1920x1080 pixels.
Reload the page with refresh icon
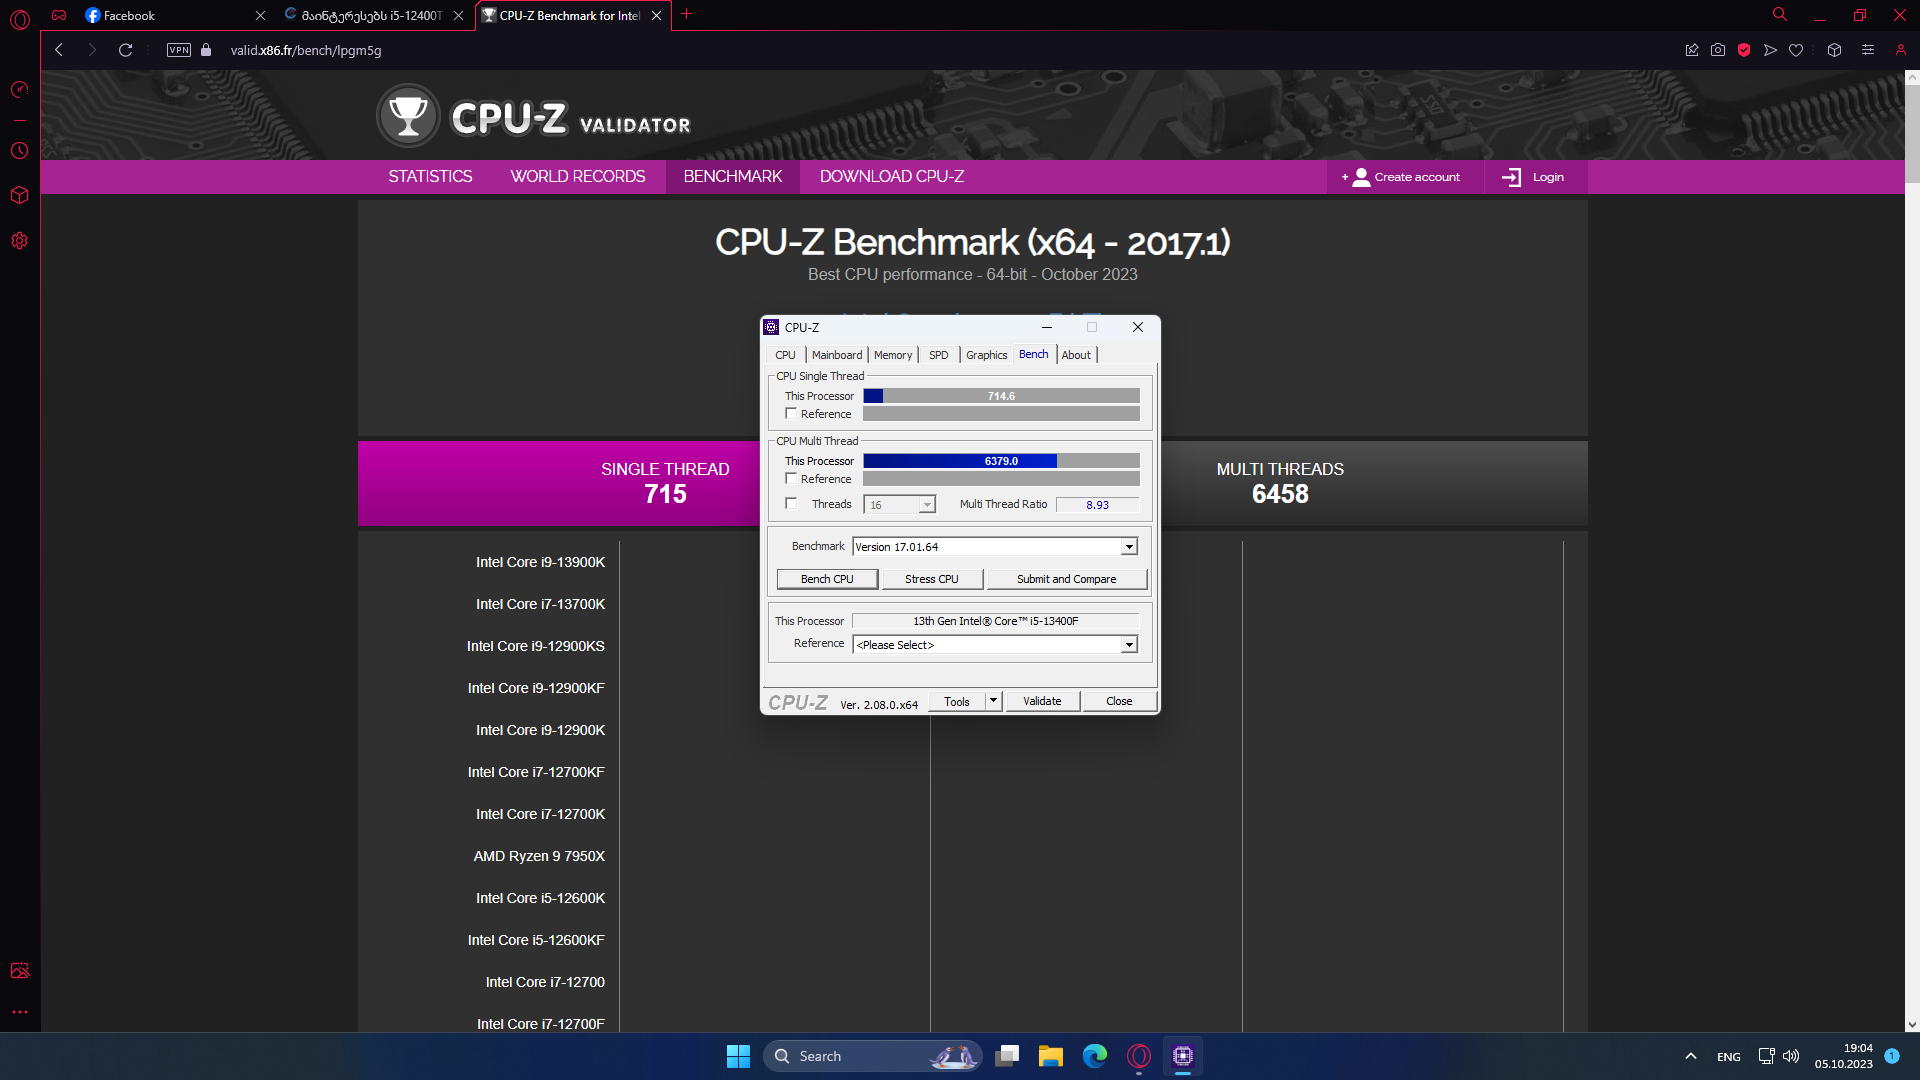tap(125, 50)
